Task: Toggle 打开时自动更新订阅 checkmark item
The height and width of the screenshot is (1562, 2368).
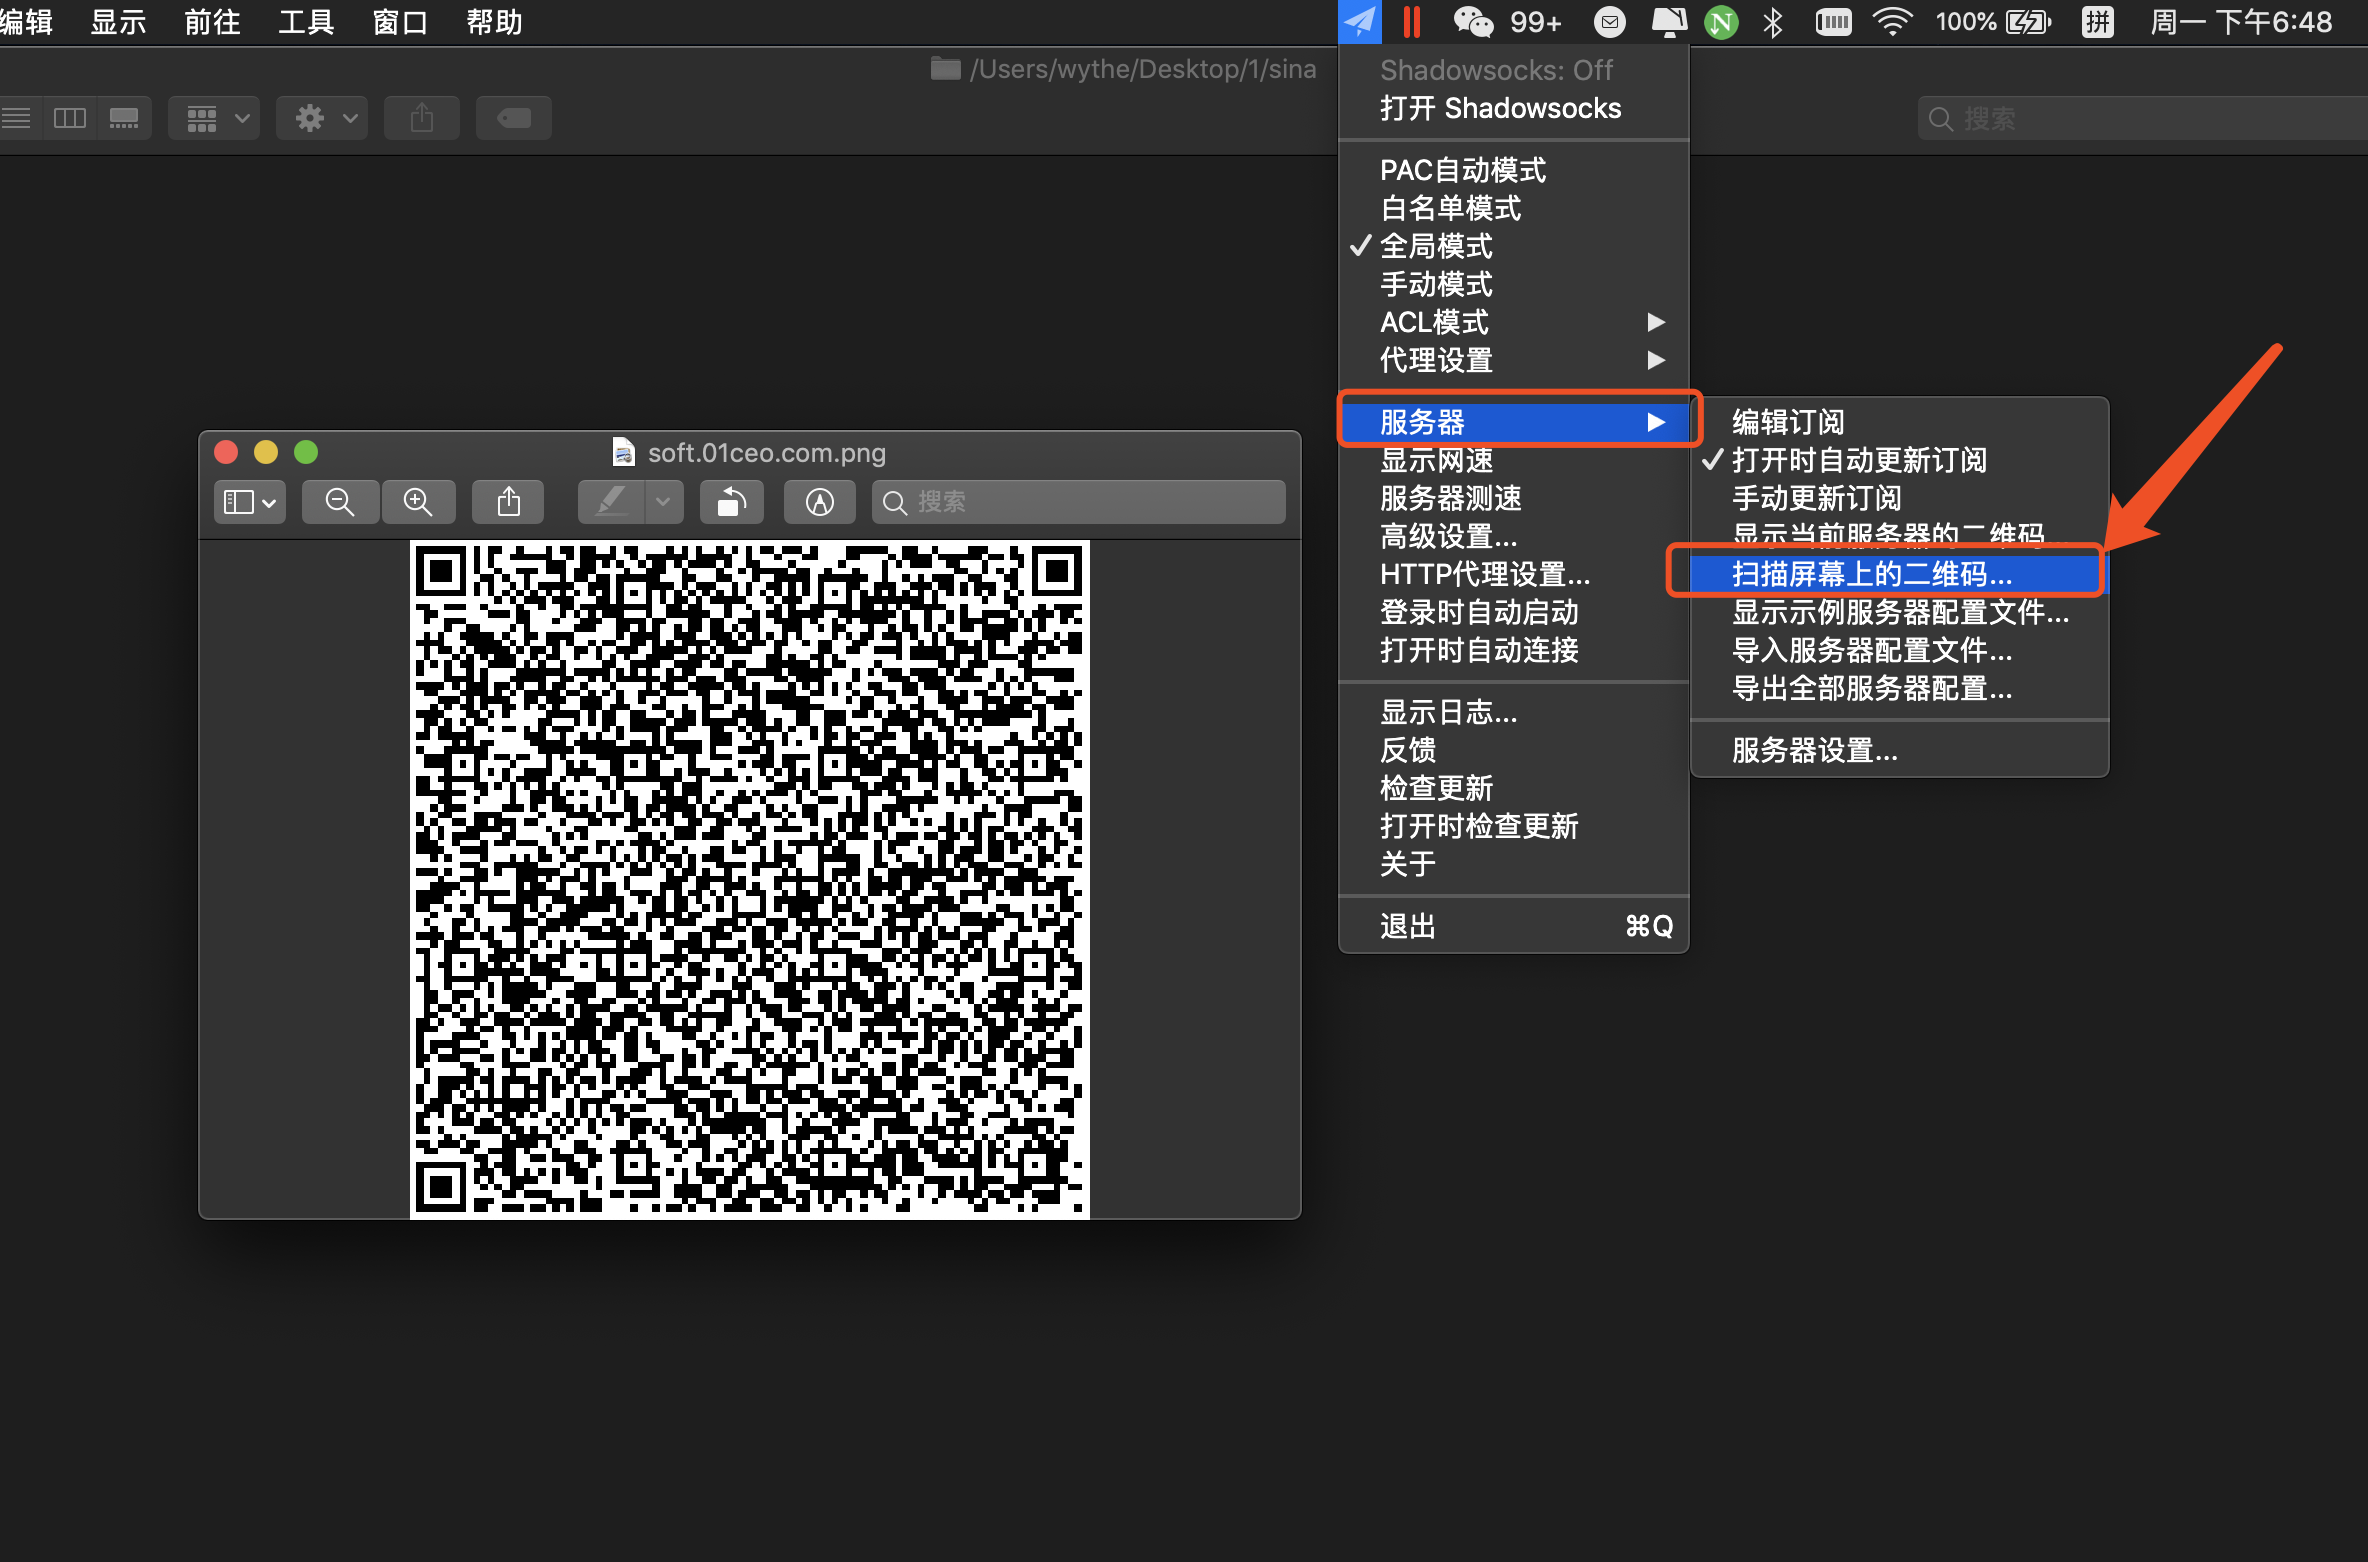Action: [1900, 460]
